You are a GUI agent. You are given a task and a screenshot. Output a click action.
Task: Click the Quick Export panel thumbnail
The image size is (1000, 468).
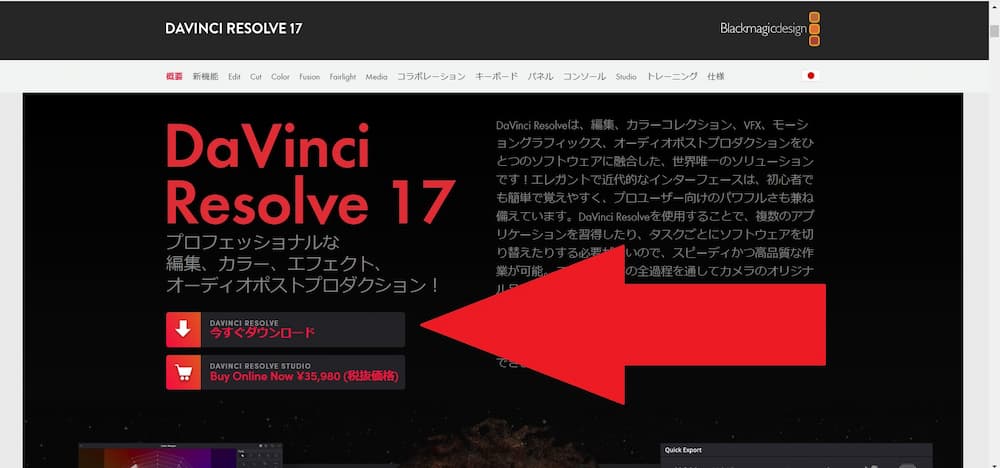[796, 456]
